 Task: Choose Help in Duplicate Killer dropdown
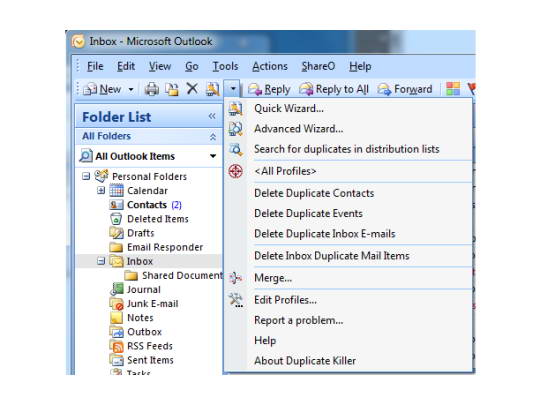348,341
